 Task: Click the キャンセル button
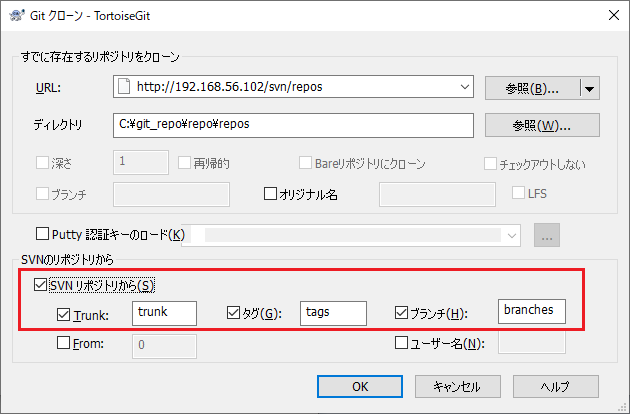tap(458, 387)
